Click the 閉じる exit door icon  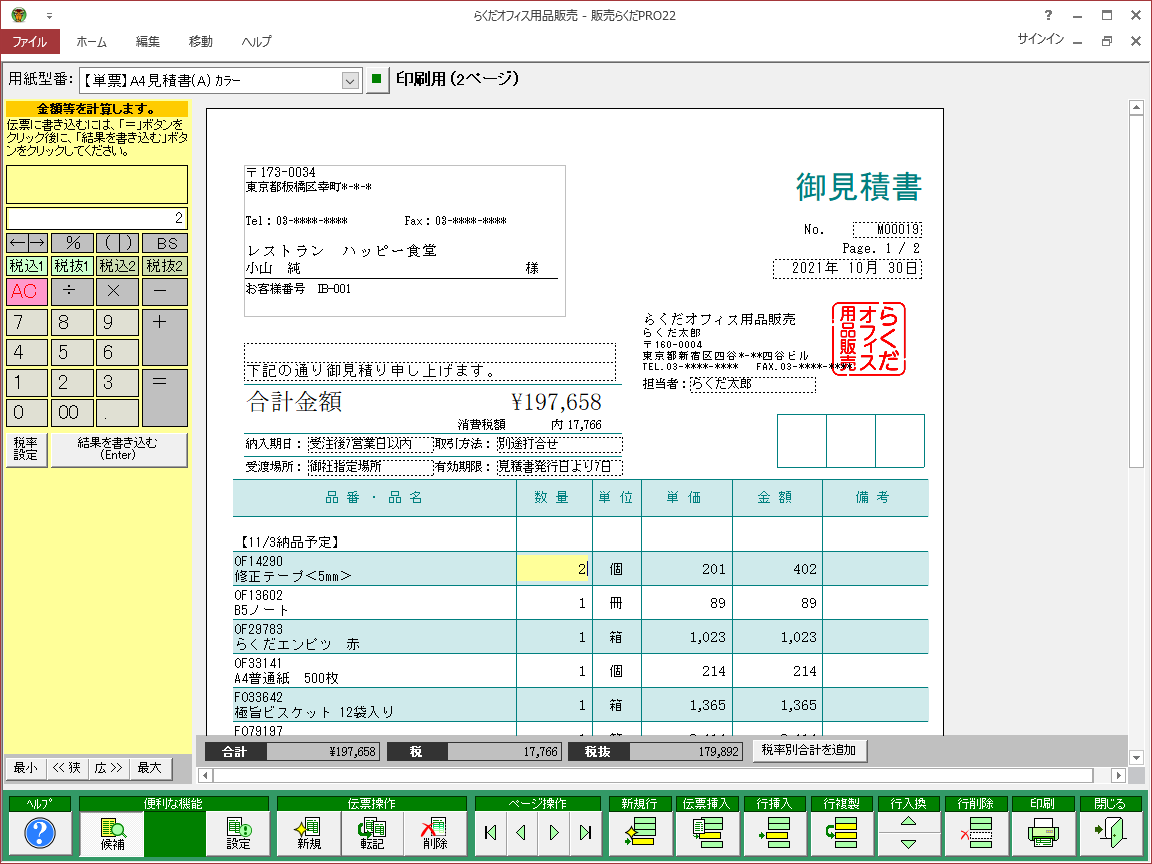click(x=1110, y=832)
